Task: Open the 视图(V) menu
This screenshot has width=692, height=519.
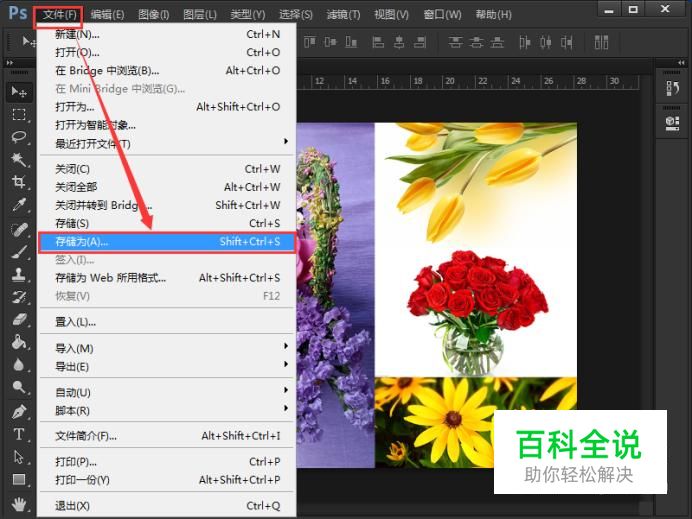Action: click(391, 15)
